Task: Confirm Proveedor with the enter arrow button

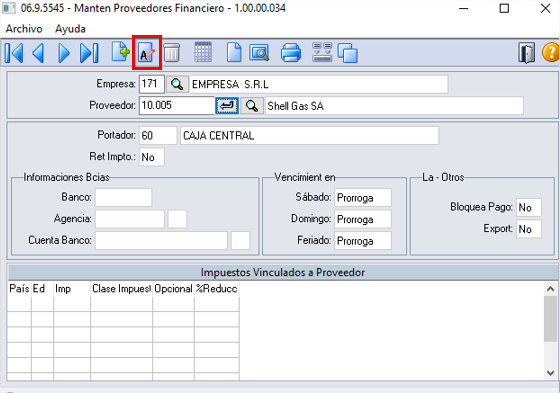Action: pos(227,106)
